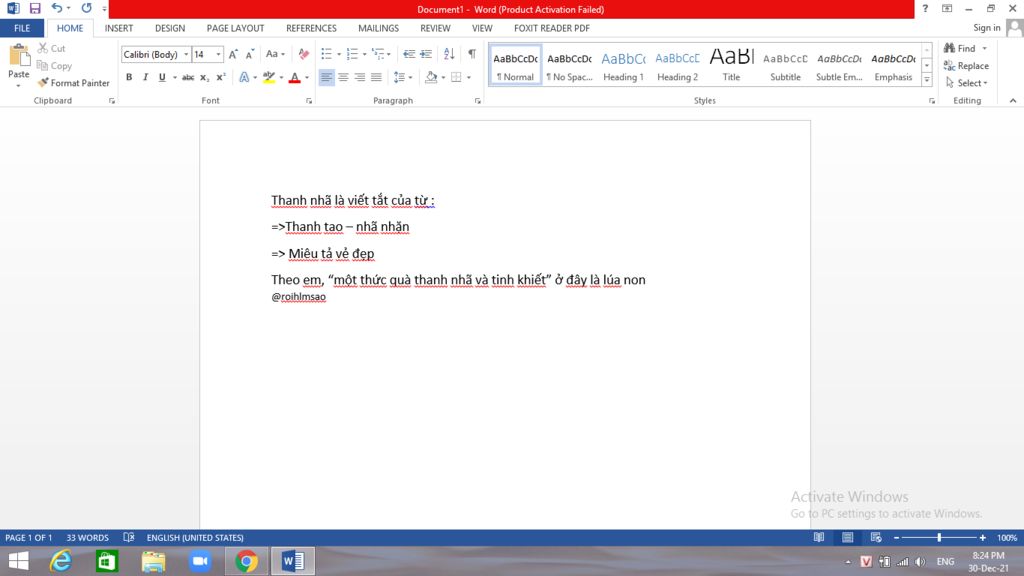
Task: Apply the Title style
Action: [731, 65]
